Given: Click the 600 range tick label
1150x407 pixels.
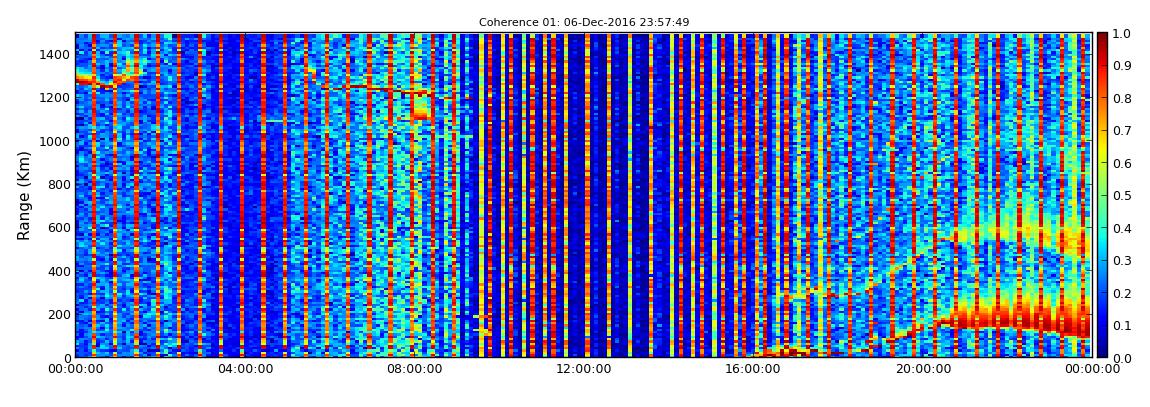Looking at the screenshot, I should 60,227.
